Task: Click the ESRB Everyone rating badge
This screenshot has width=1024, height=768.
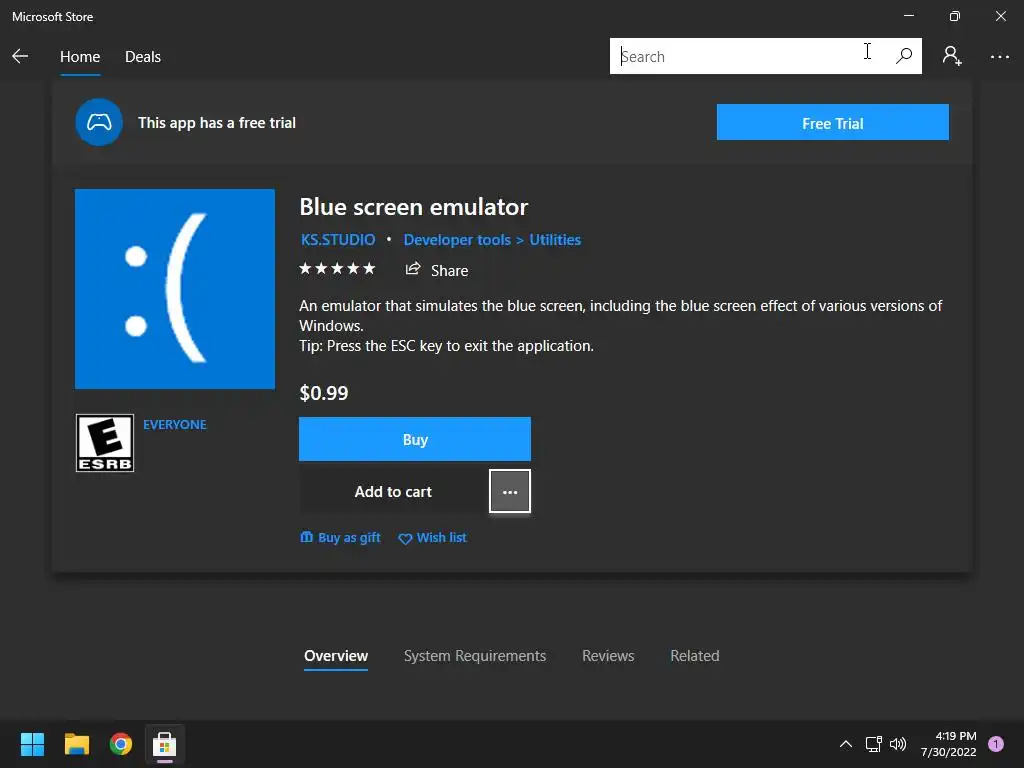Action: 104,443
